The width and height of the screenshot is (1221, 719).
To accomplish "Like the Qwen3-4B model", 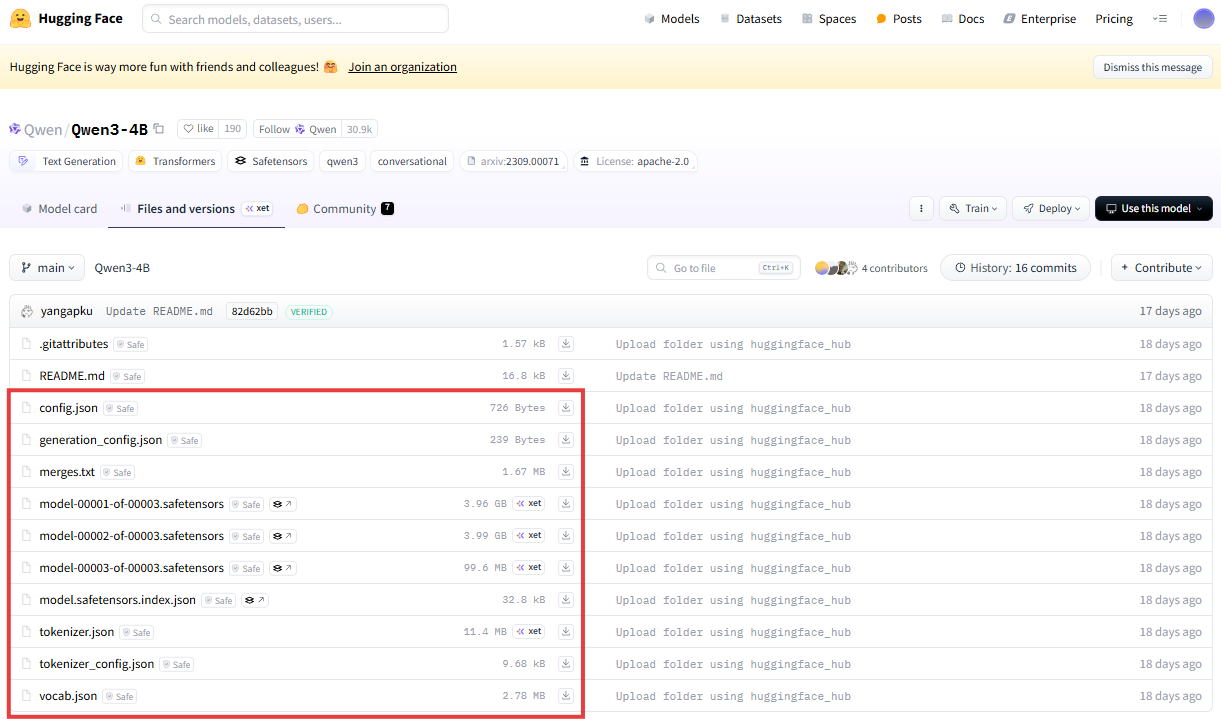I will 198,129.
